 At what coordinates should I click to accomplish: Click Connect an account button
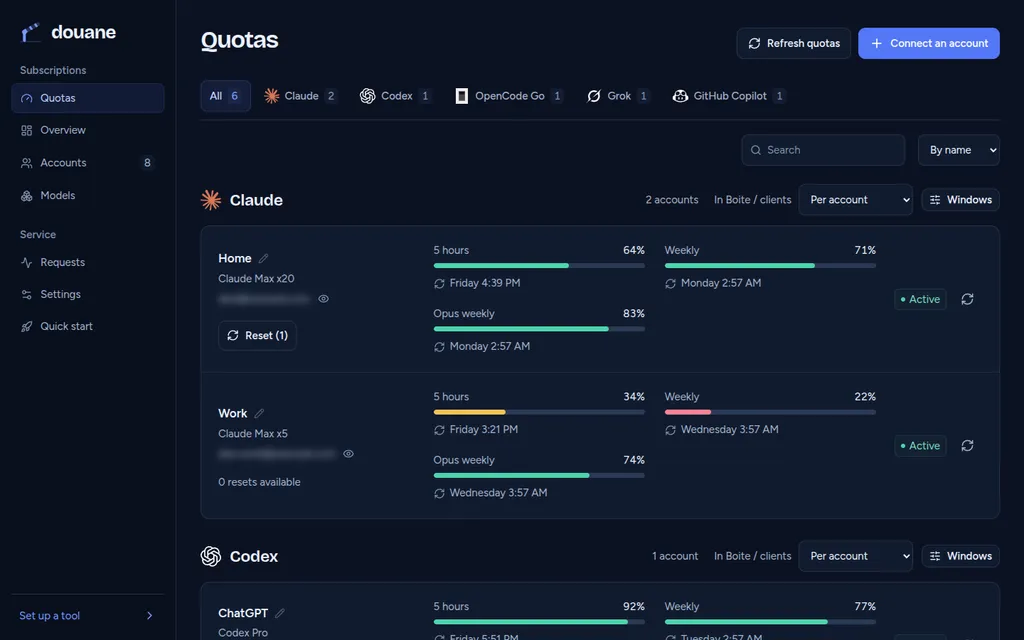pos(929,43)
